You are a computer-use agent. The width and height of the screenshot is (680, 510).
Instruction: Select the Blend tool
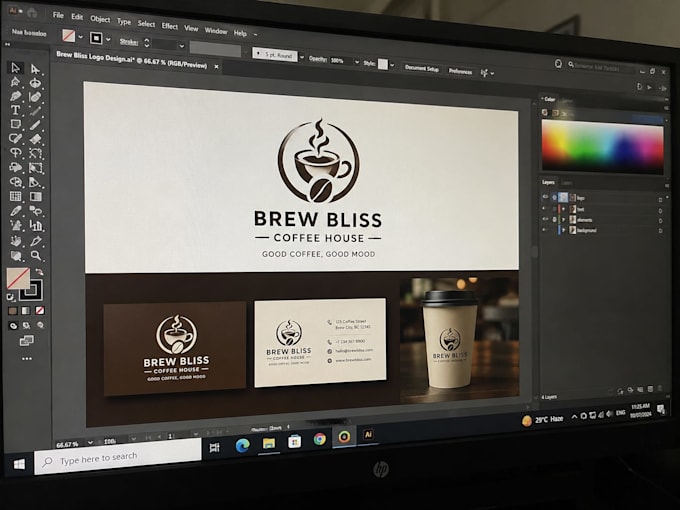[x=36, y=211]
